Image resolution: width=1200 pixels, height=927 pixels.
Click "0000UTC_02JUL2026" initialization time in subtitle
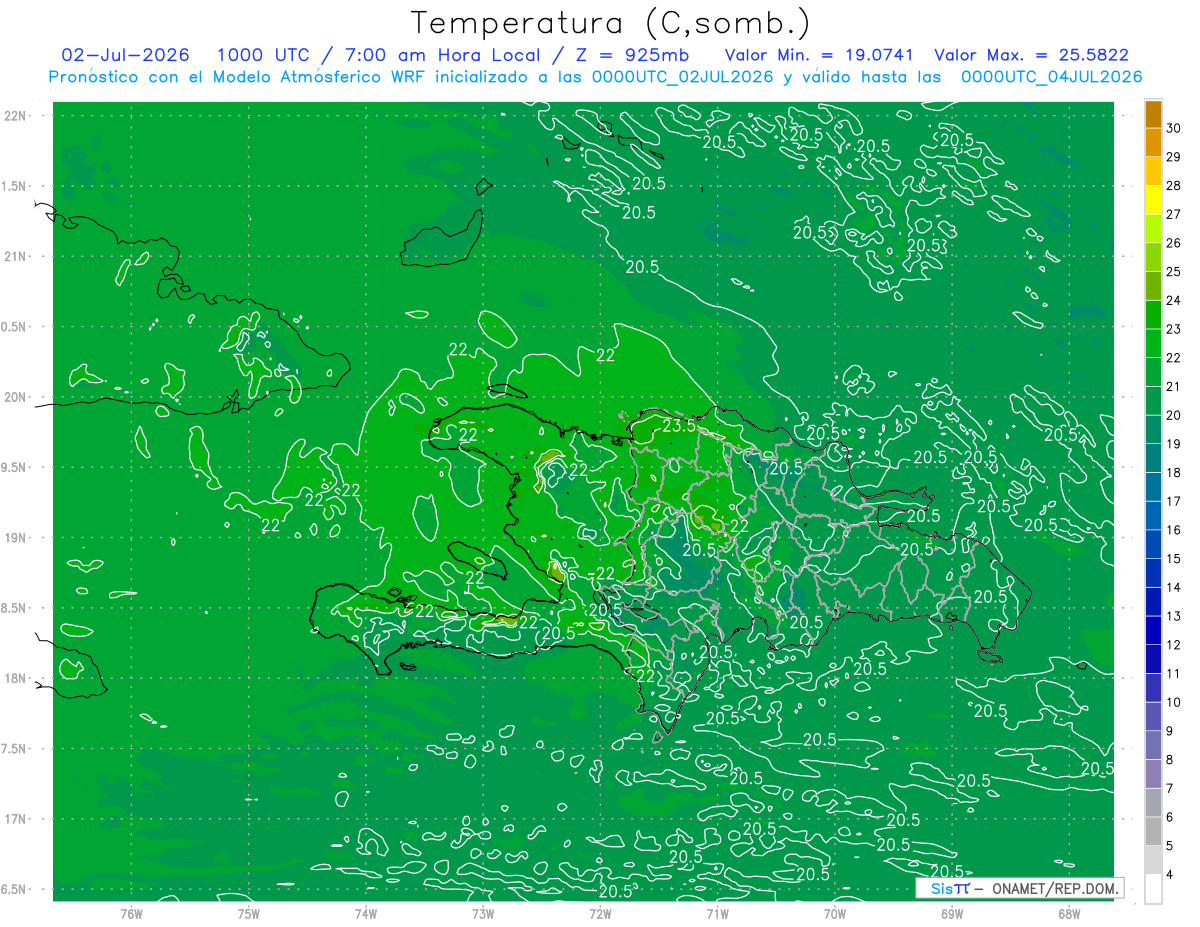[683, 77]
